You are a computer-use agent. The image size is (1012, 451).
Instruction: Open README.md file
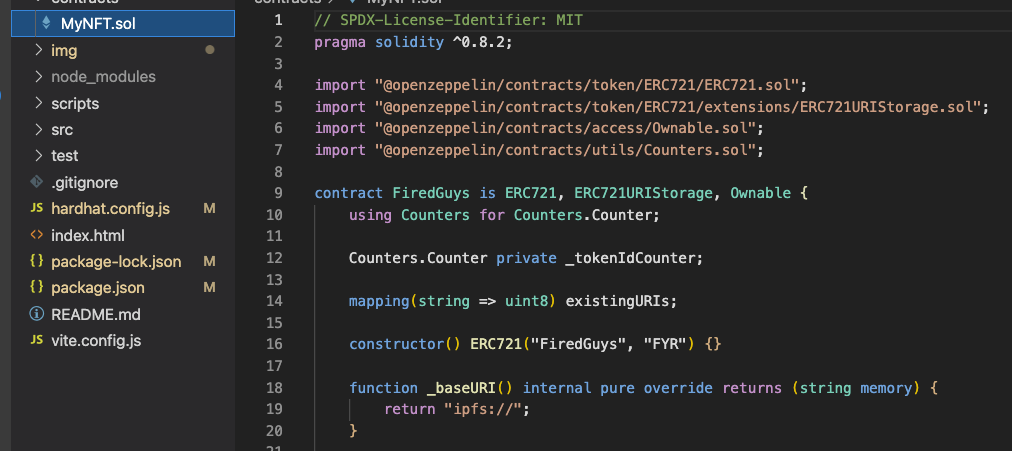tap(96, 315)
